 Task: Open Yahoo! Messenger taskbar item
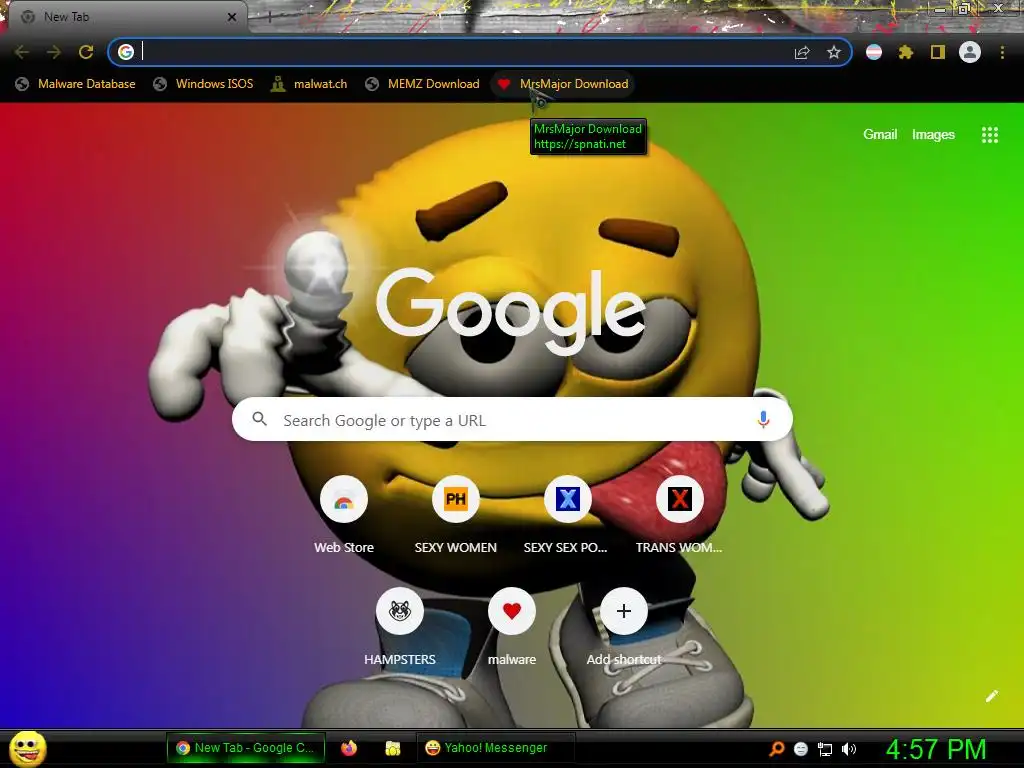click(495, 748)
